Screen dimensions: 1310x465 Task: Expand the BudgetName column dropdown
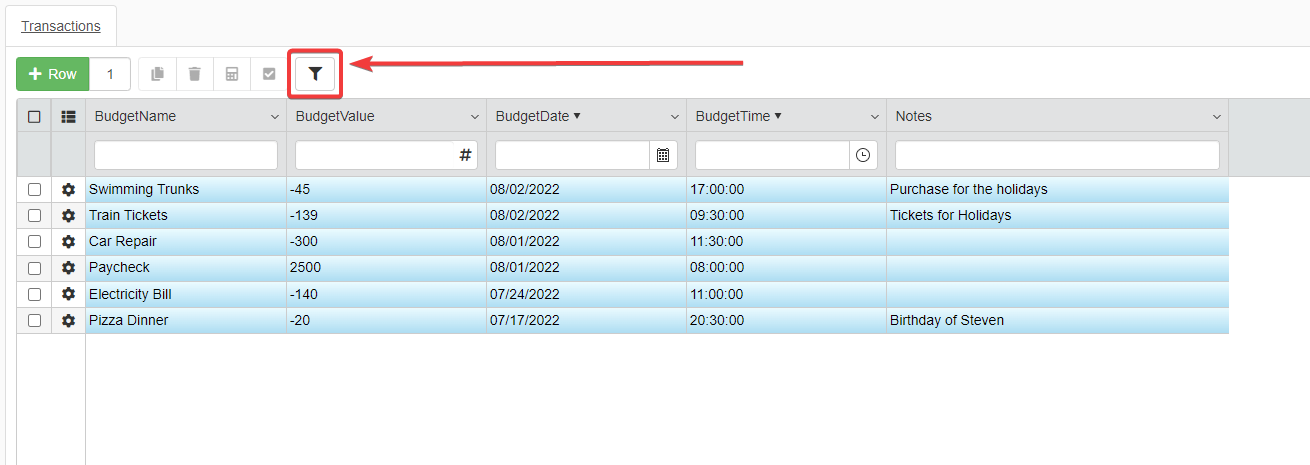coord(275,117)
